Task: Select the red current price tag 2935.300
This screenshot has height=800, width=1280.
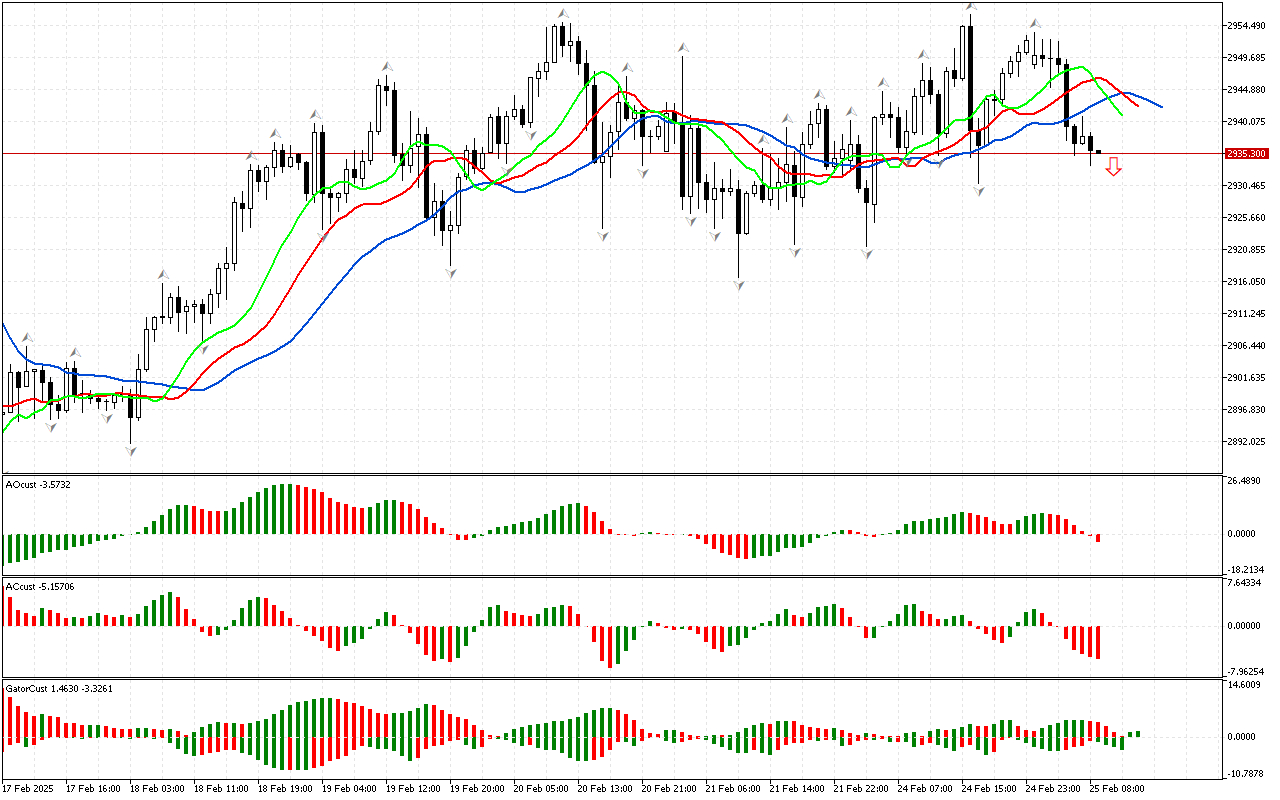Action: coord(1246,154)
